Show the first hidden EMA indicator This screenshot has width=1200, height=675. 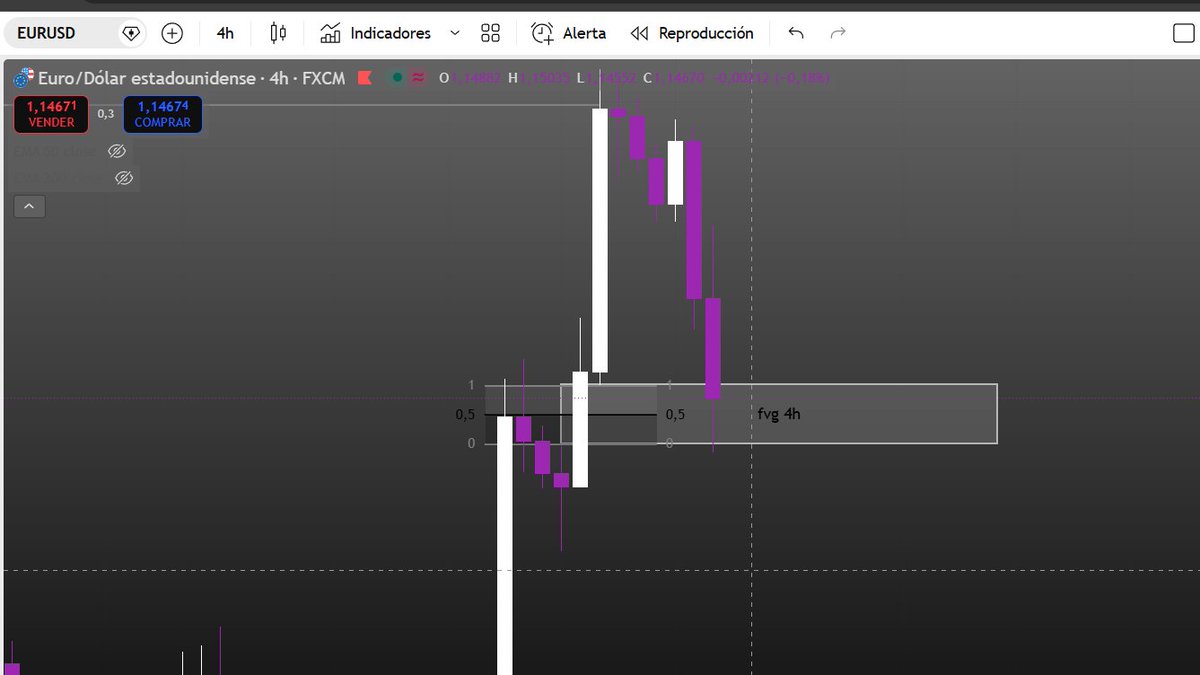pos(117,151)
